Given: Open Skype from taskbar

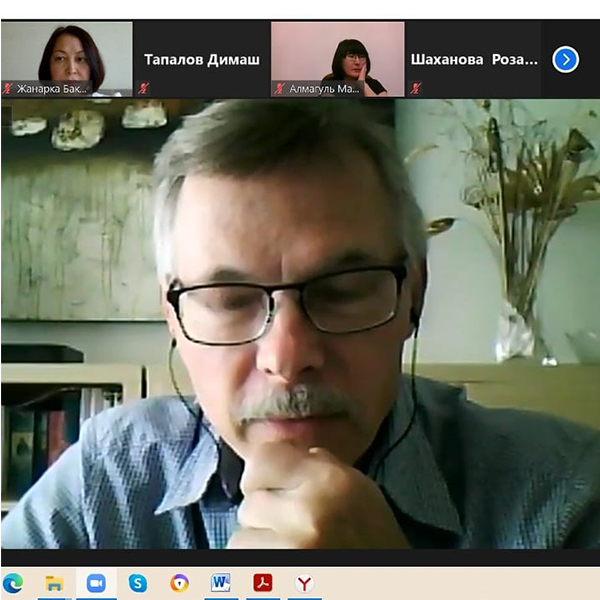Looking at the screenshot, I should coord(138,584).
